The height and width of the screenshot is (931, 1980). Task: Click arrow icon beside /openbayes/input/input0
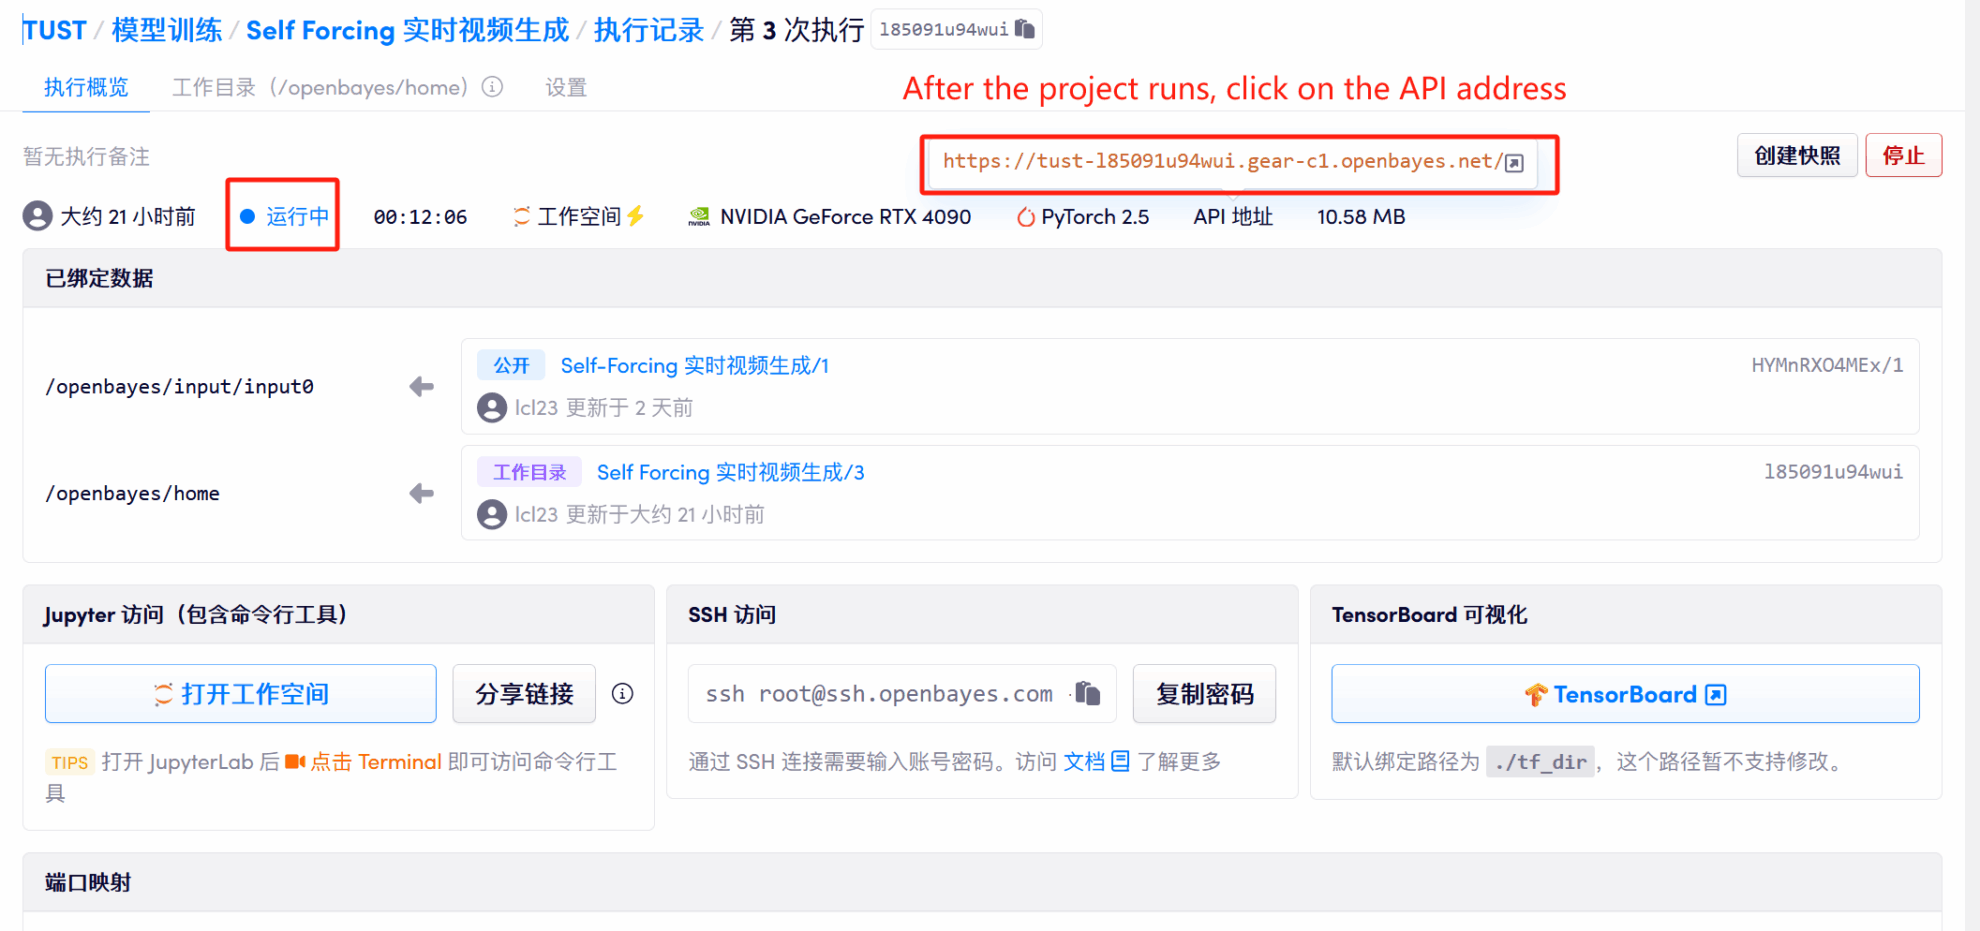point(421,387)
